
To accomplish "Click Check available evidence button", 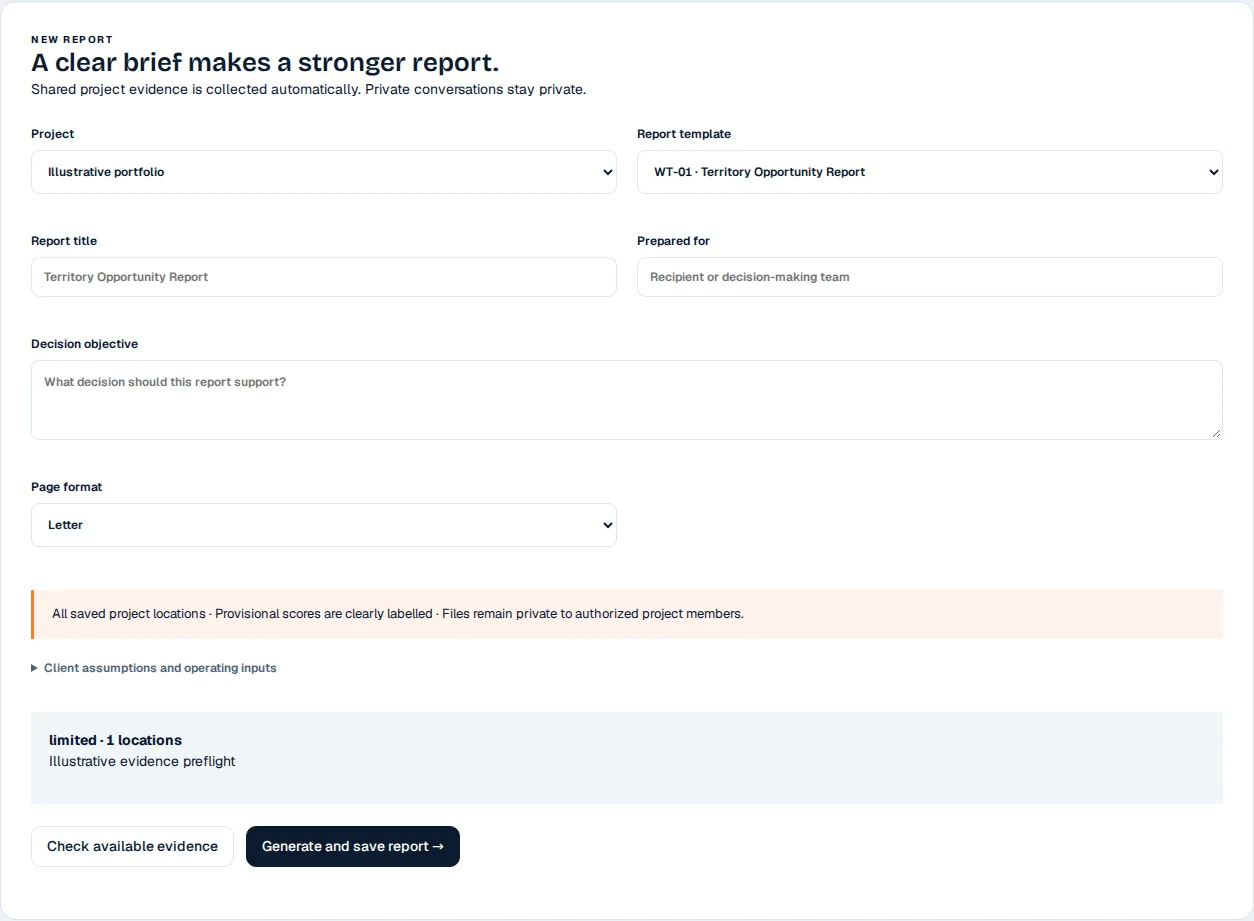I will (132, 846).
